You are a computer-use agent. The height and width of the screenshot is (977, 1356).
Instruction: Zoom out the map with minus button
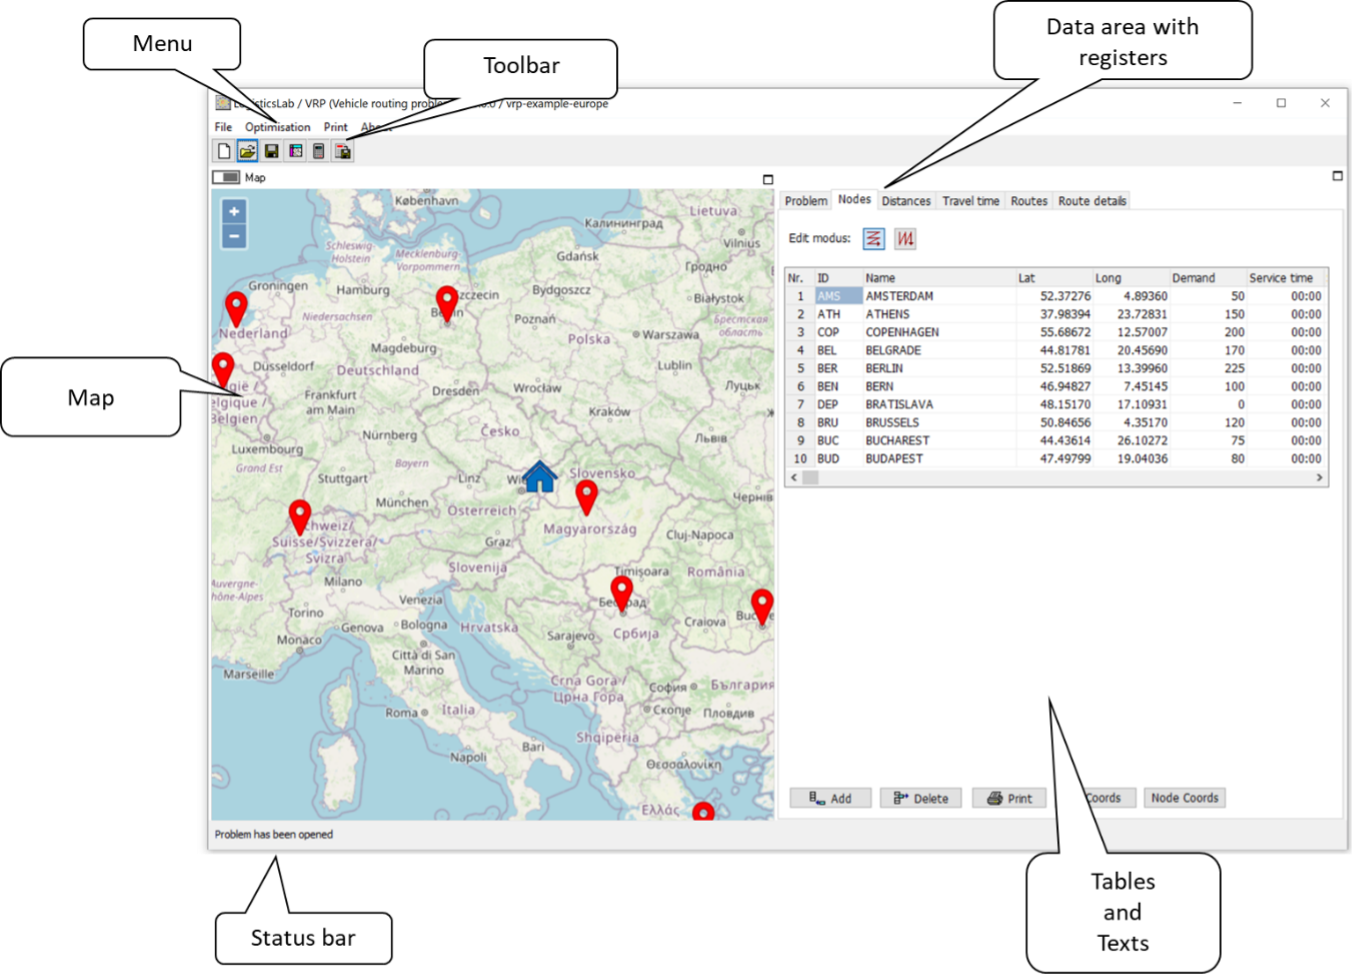pyautogui.click(x=234, y=236)
